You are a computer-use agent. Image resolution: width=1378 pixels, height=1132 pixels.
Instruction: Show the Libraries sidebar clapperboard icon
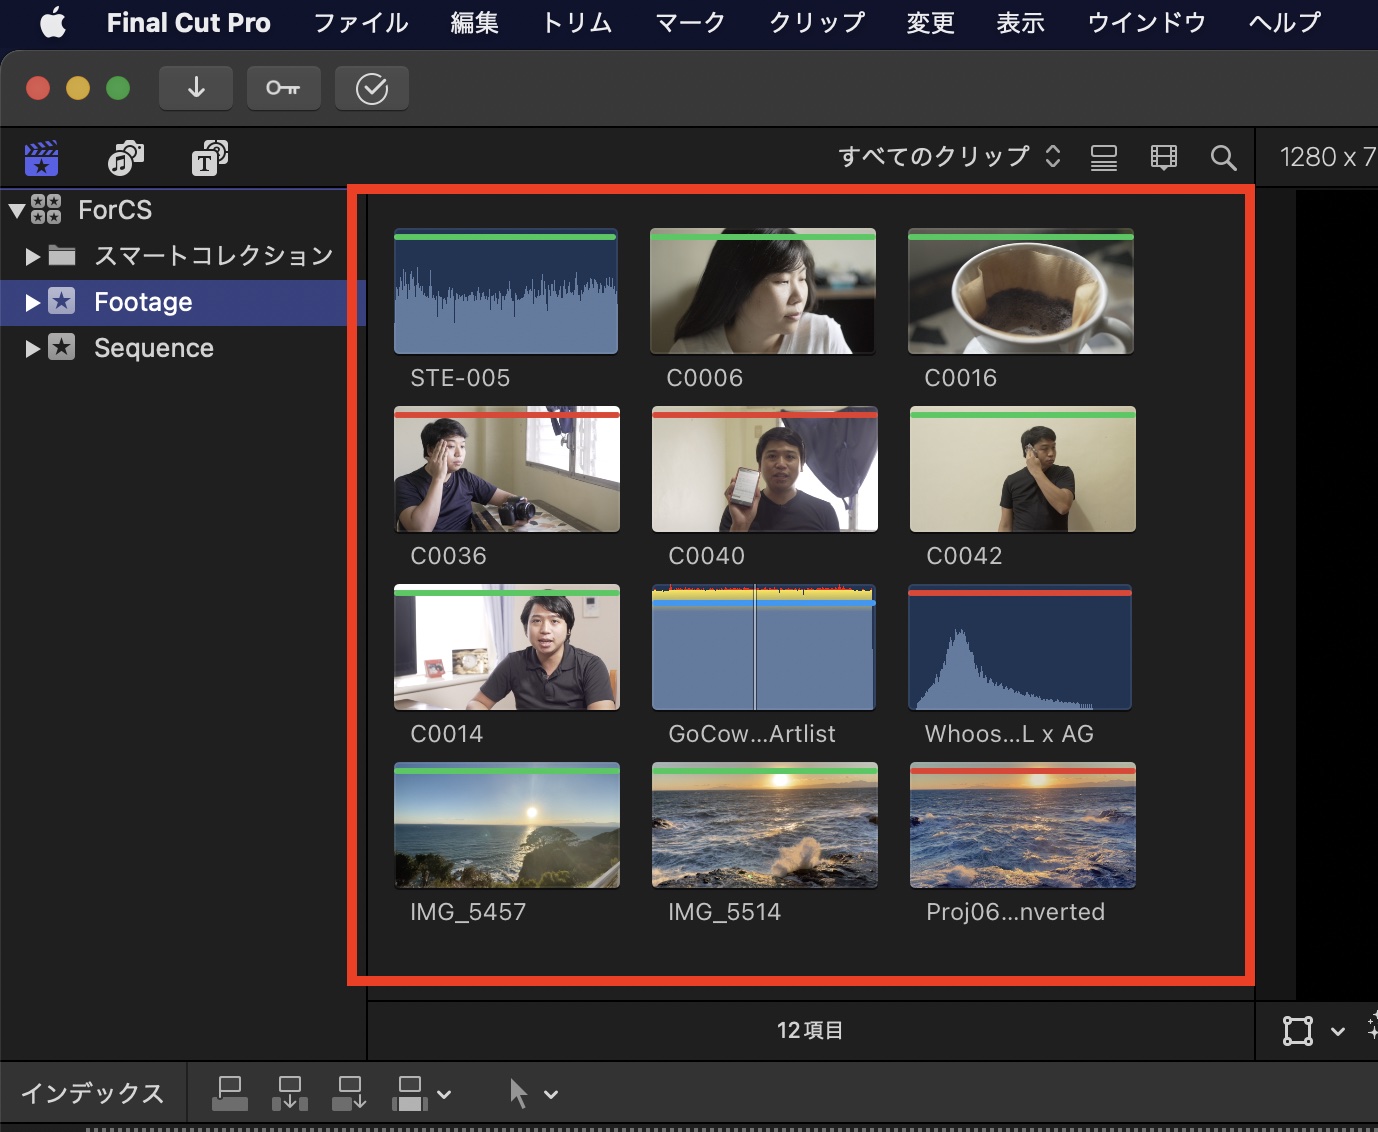(41, 158)
